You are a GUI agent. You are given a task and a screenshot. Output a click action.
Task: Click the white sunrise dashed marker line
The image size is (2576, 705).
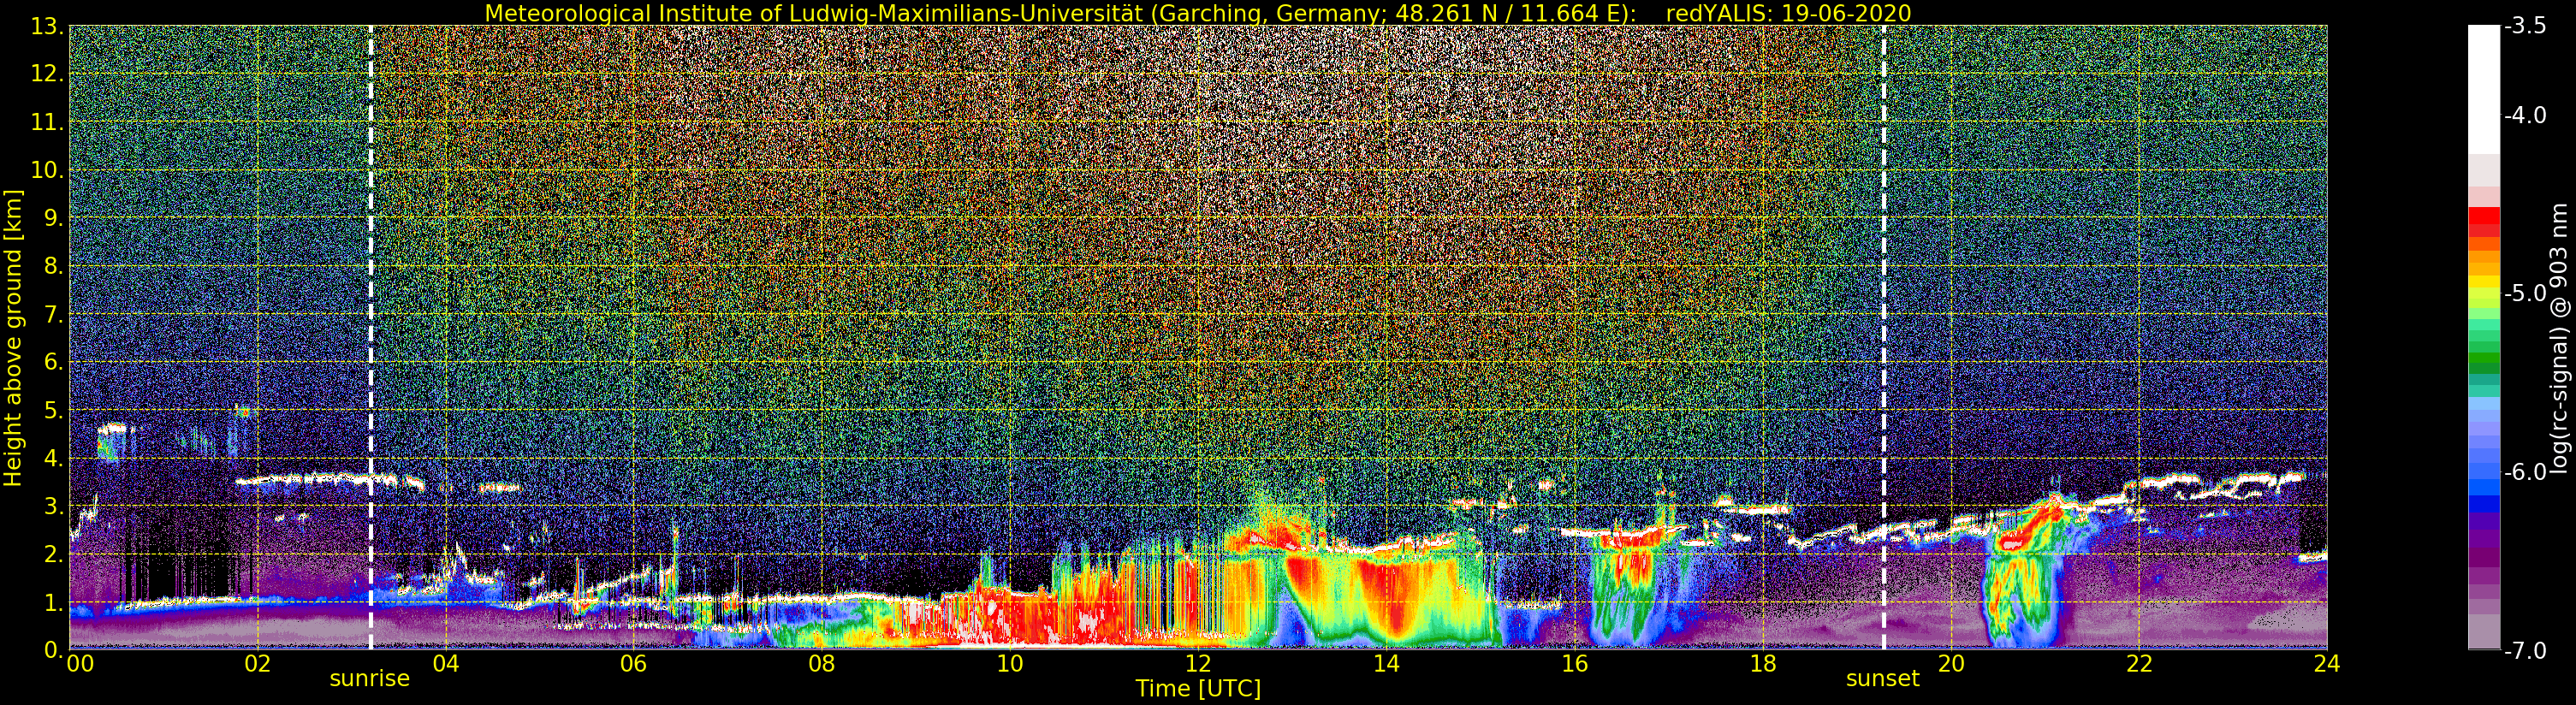pyautogui.click(x=371, y=338)
